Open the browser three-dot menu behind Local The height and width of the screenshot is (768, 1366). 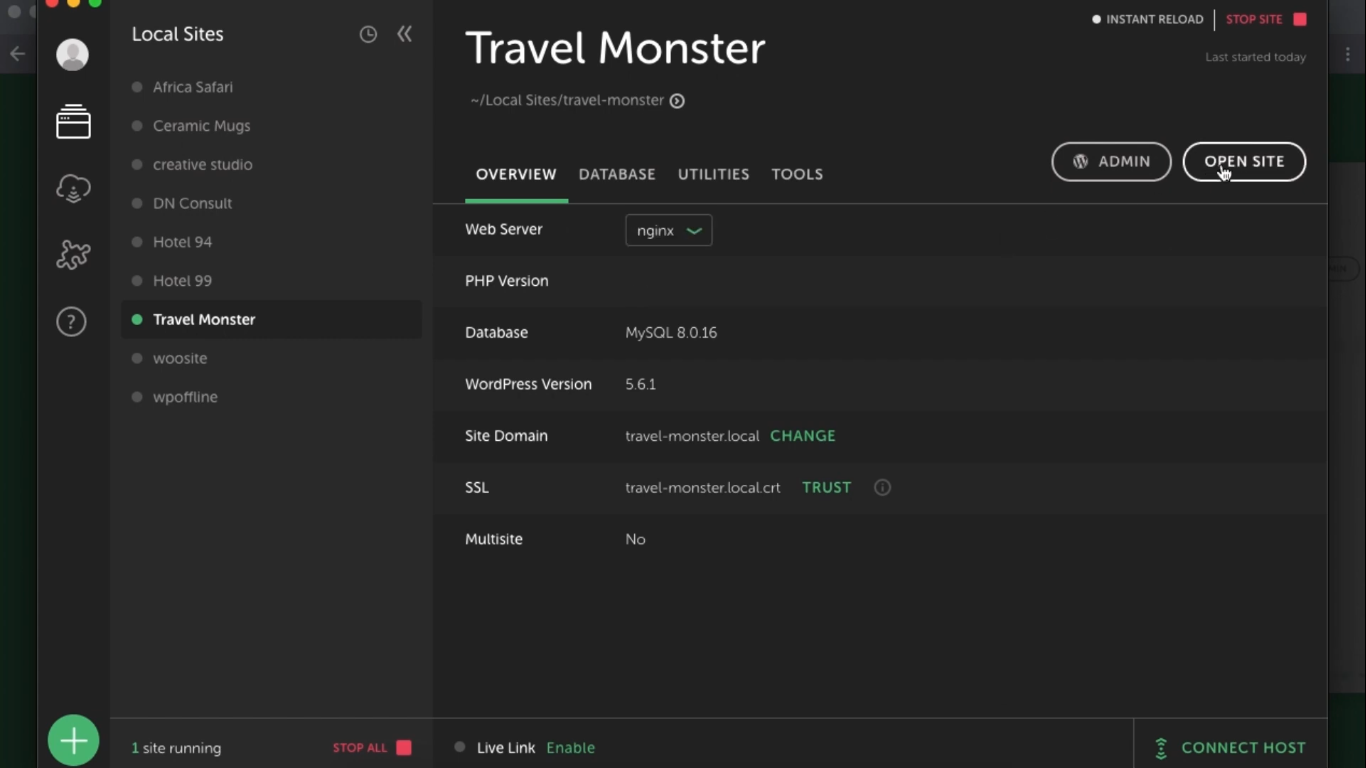[x=1347, y=54]
